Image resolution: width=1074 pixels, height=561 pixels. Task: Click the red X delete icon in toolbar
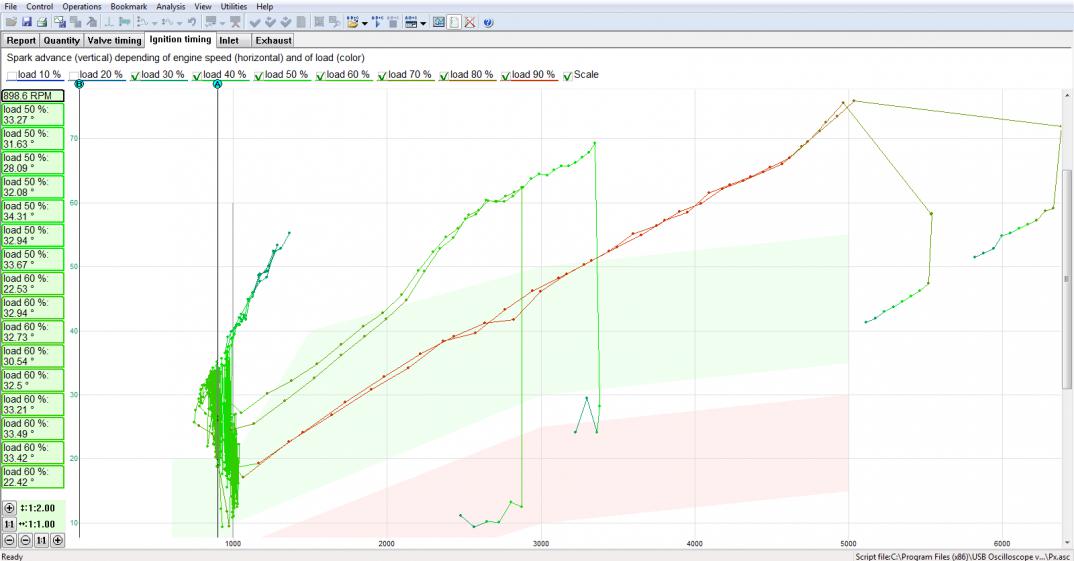click(x=470, y=23)
